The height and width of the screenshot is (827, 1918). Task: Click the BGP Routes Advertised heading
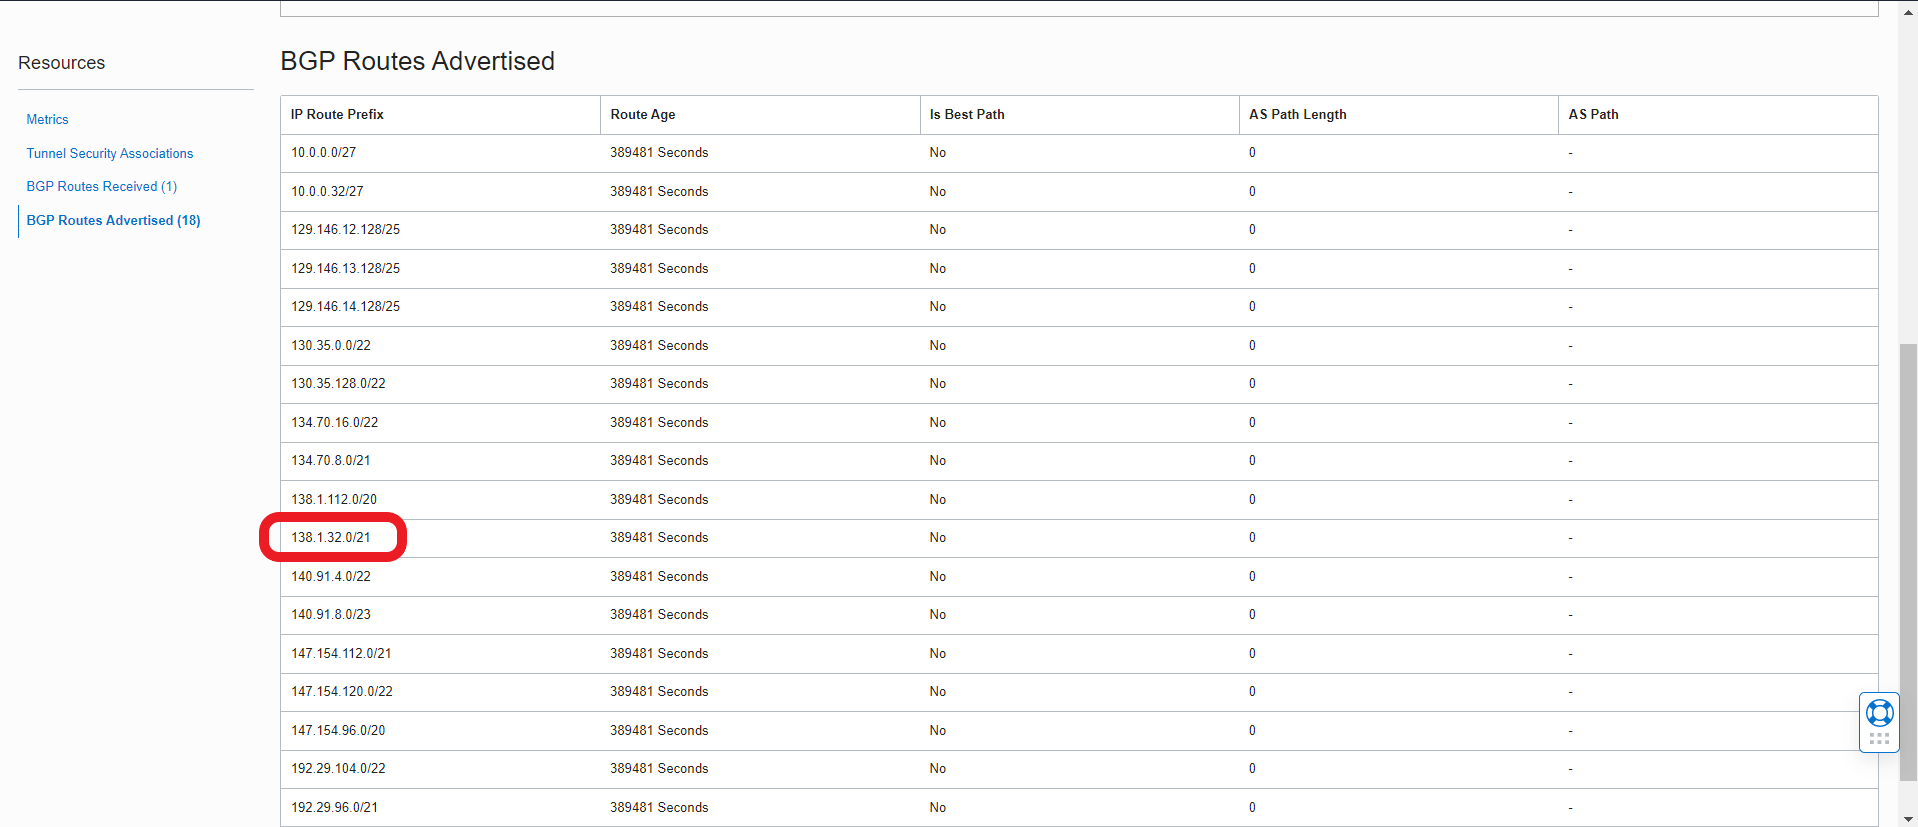[x=417, y=61]
